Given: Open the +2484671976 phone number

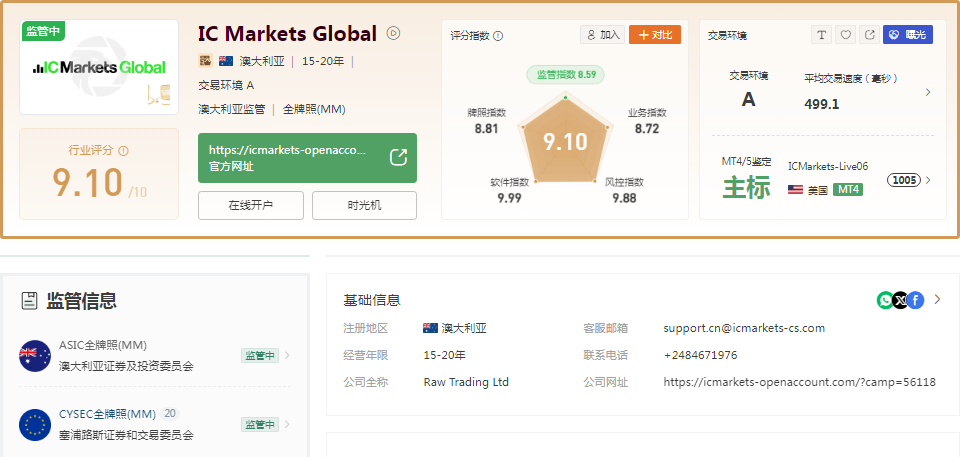Looking at the screenshot, I should (700, 355).
